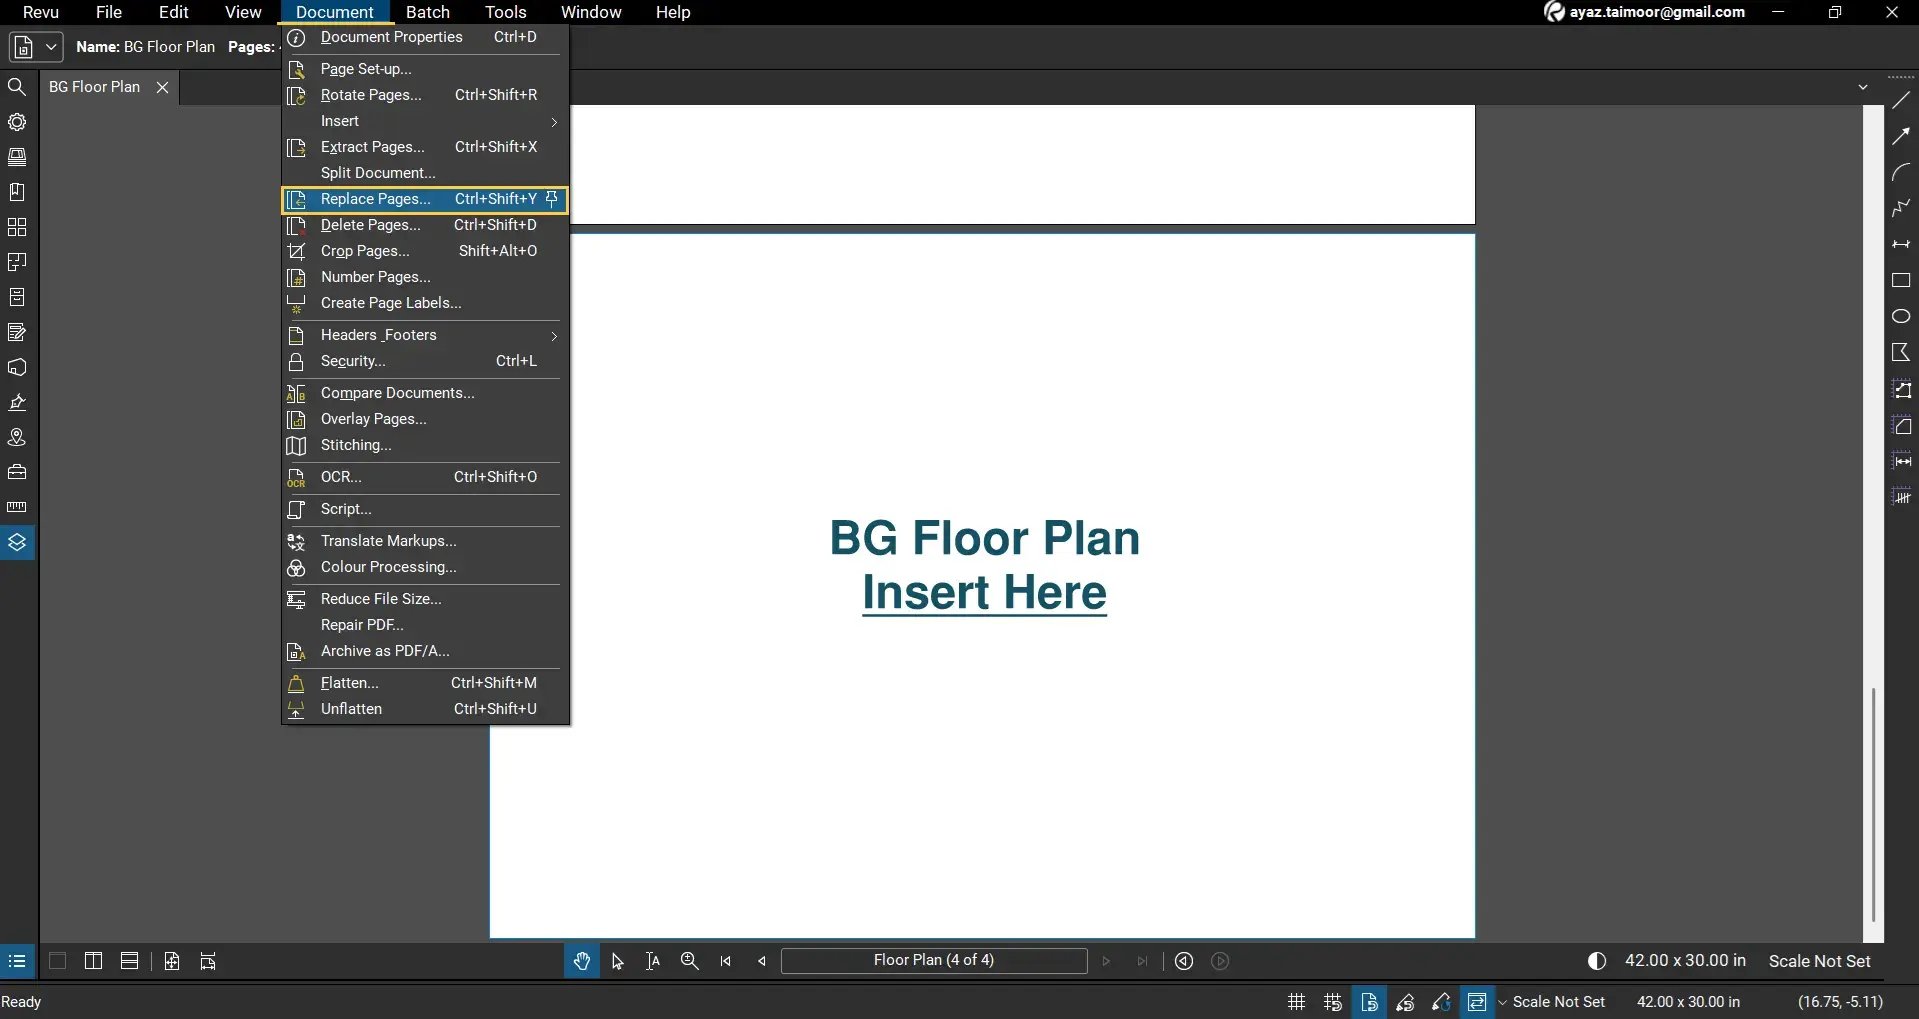Open the Scale Not Set dropdown

(1553, 1002)
